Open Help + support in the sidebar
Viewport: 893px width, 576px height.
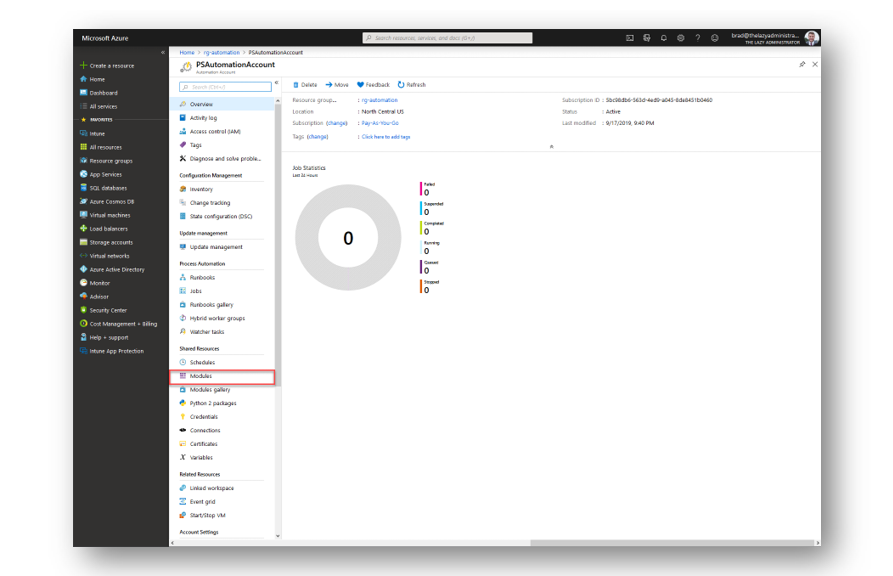(104, 338)
